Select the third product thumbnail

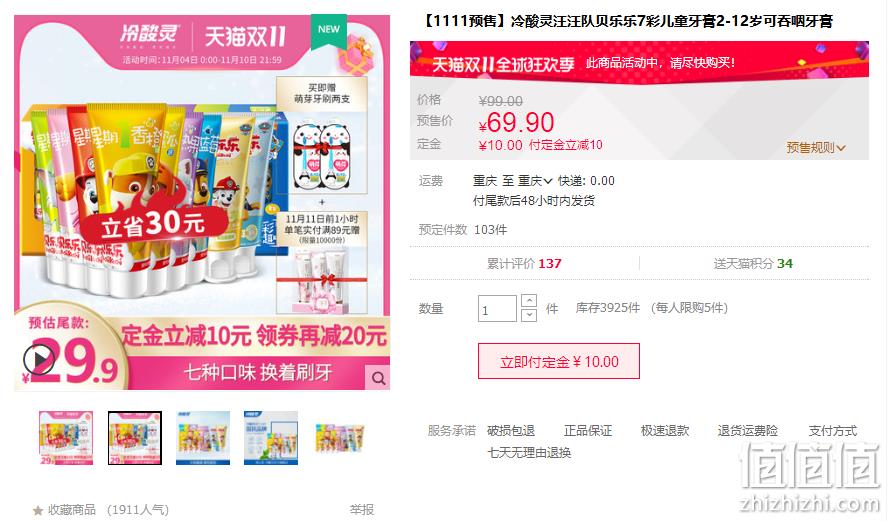[x=203, y=438]
